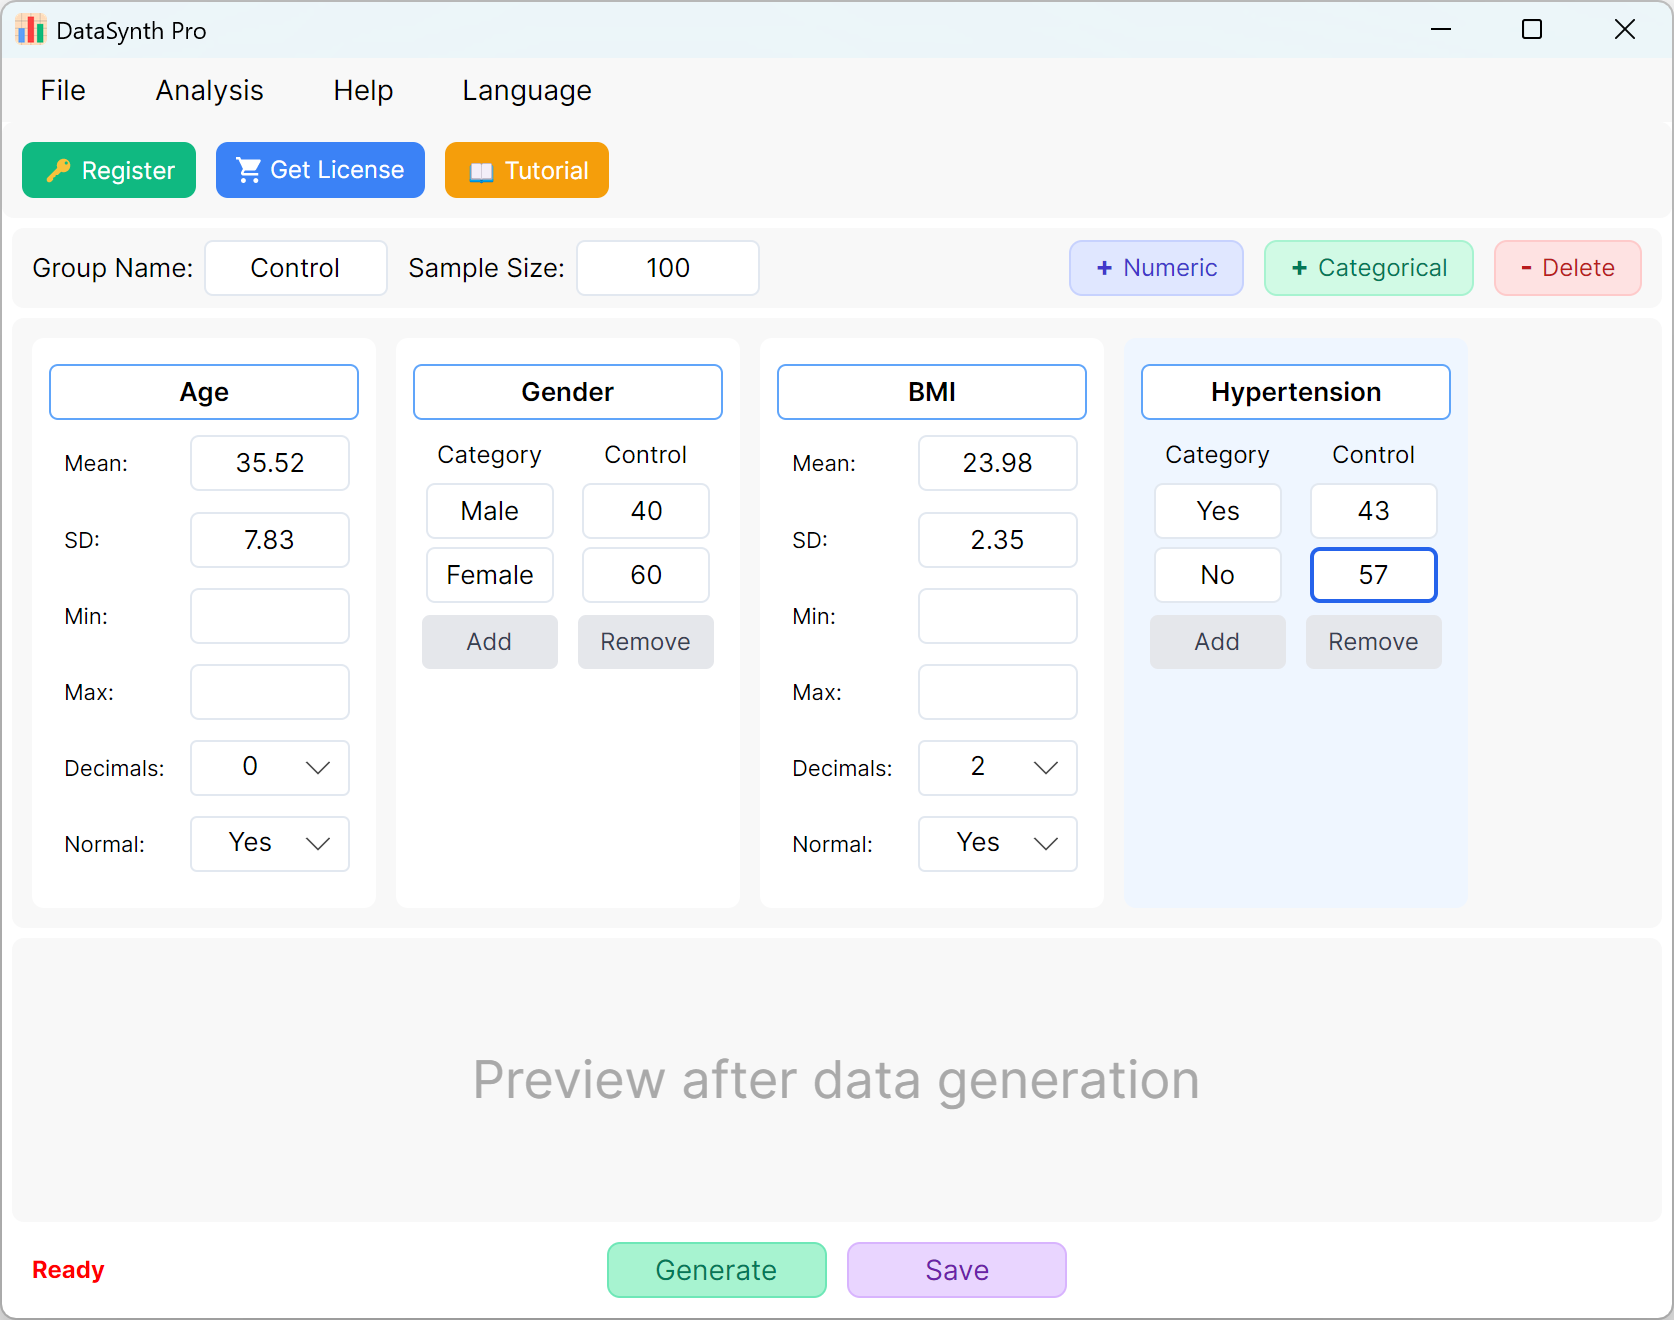Click the Age Mean field
The width and height of the screenshot is (1674, 1320).
(270, 463)
